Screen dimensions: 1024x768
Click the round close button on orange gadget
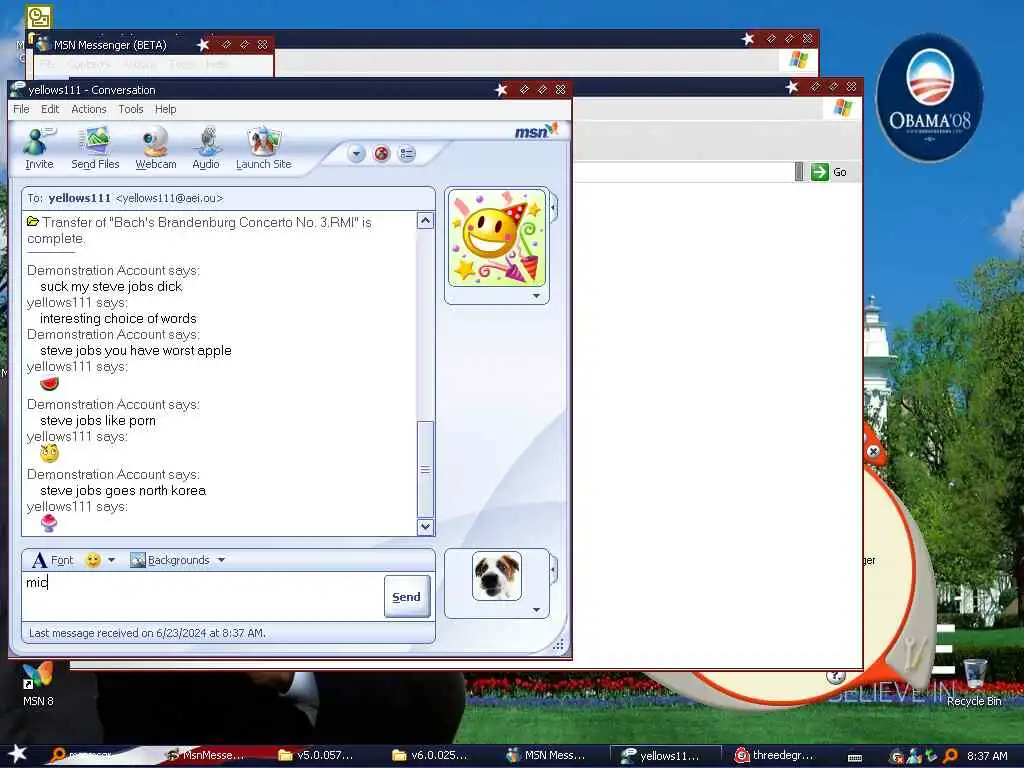pyautogui.click(x=873, y=451)
